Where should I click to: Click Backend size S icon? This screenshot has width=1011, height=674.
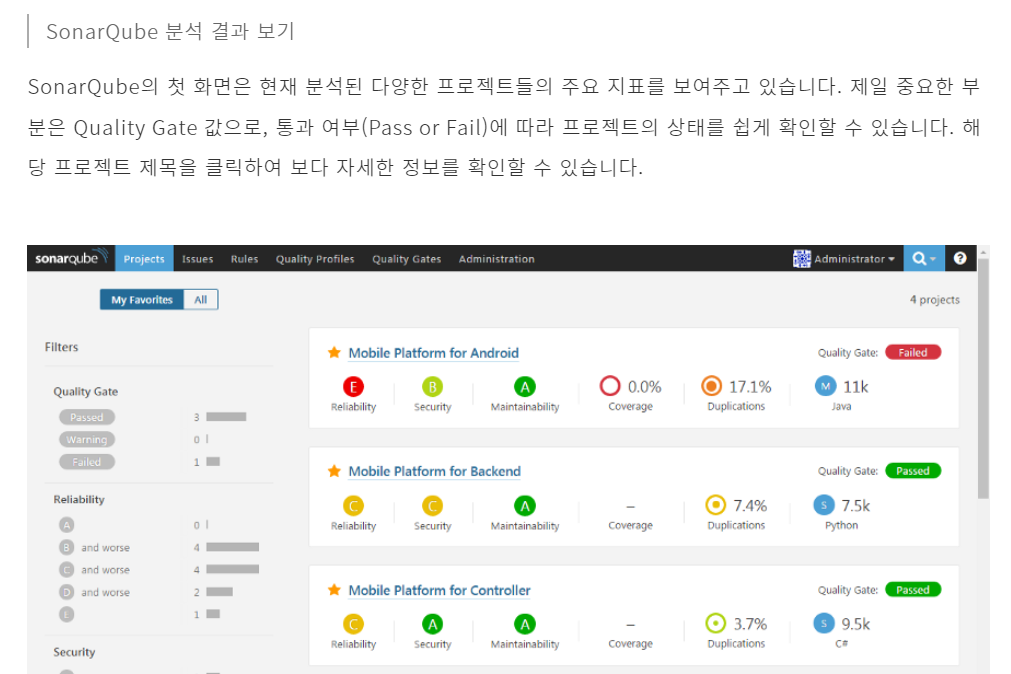pyautogui.click(x=824, y=504)
